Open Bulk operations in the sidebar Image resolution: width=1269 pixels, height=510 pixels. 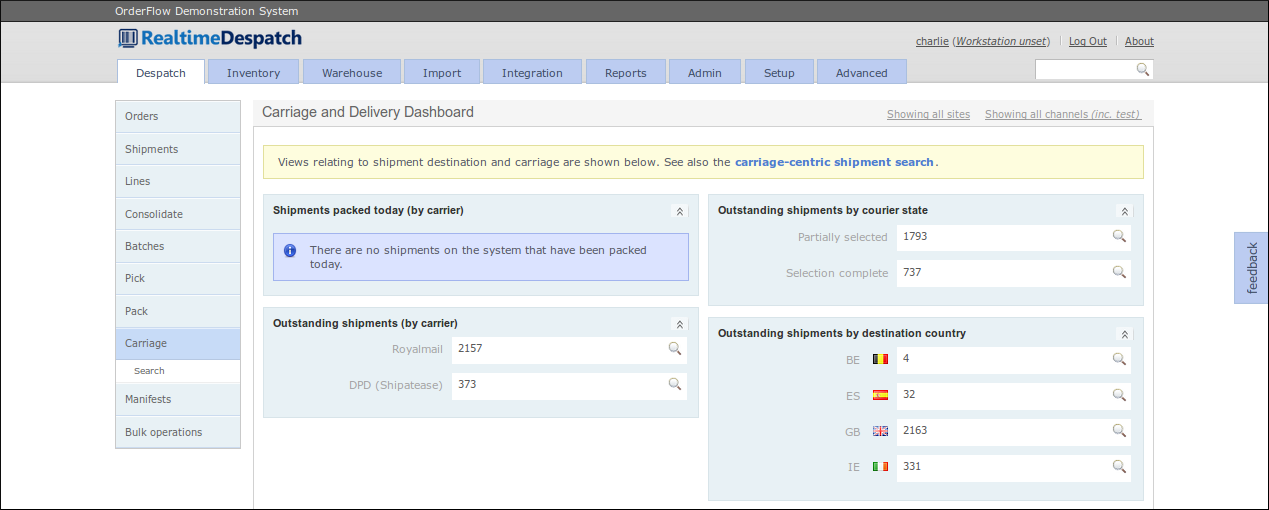point(178,432)
